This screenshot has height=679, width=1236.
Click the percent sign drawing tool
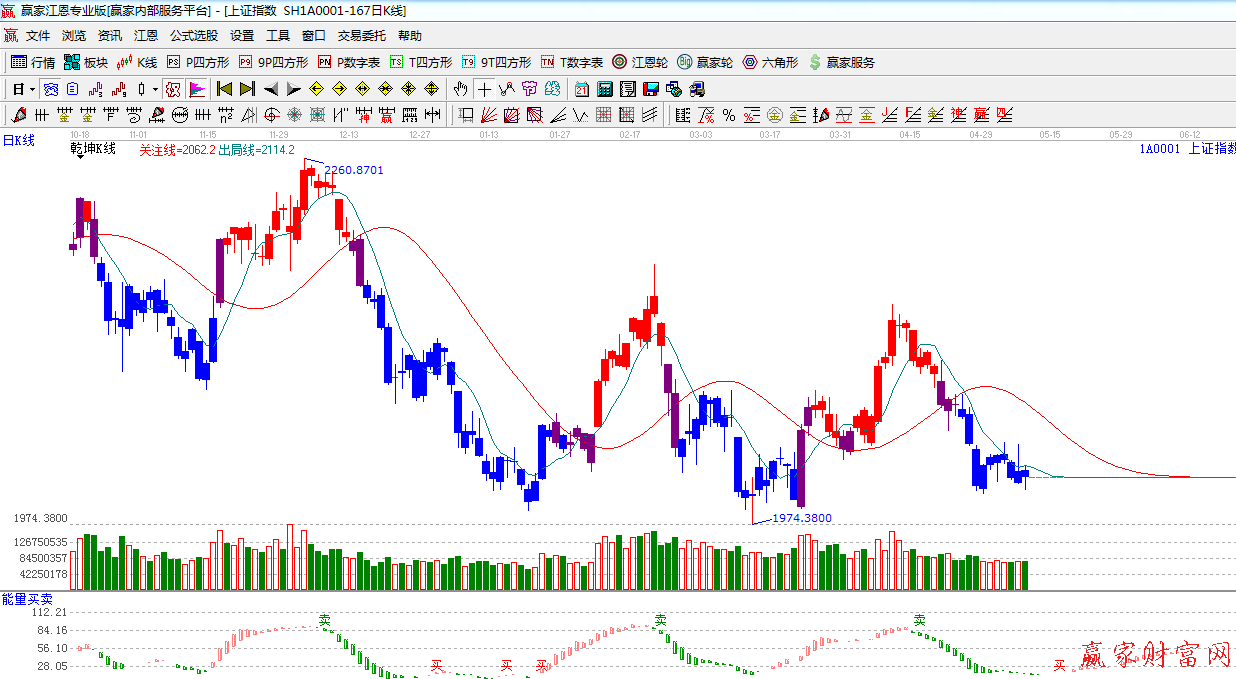click(x=729, y=115)
